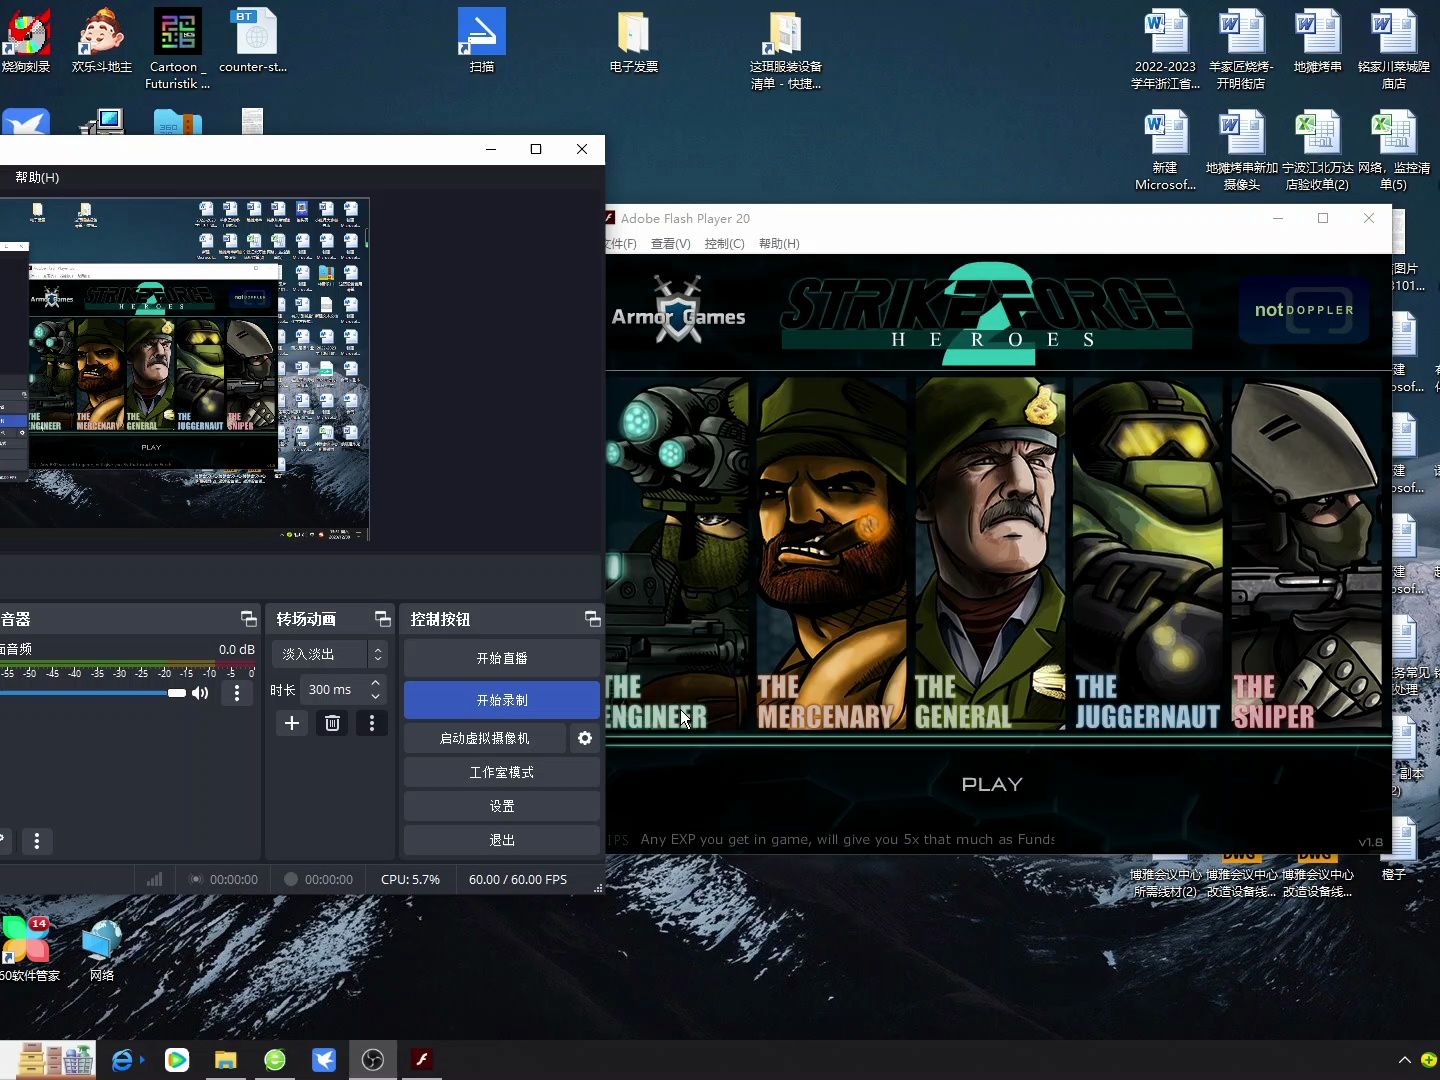Viewport: 1440px width, 1080px height.
Task: Pop out the 控制按钮 dock panel
Action: tap(592, 619)
